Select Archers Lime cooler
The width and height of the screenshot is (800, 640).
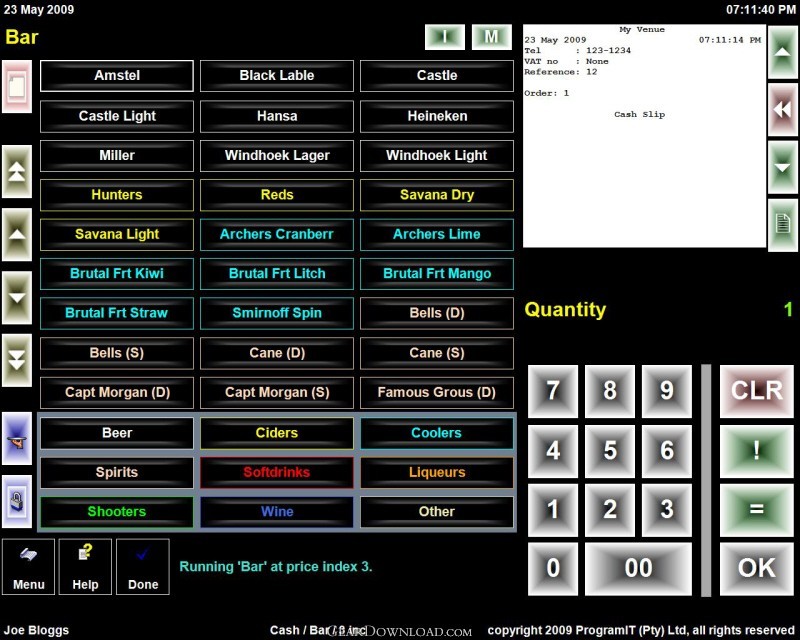437,234
